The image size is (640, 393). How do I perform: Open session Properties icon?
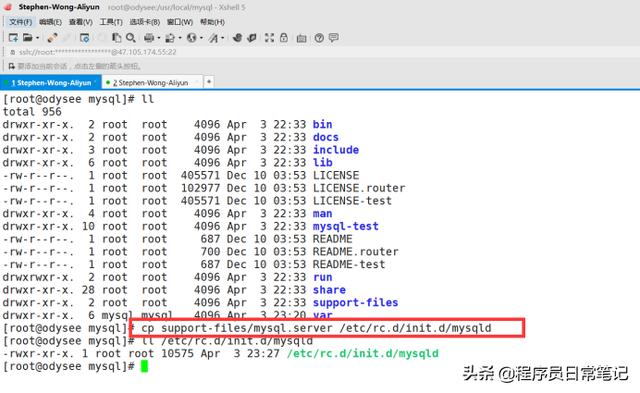point(84,38)
